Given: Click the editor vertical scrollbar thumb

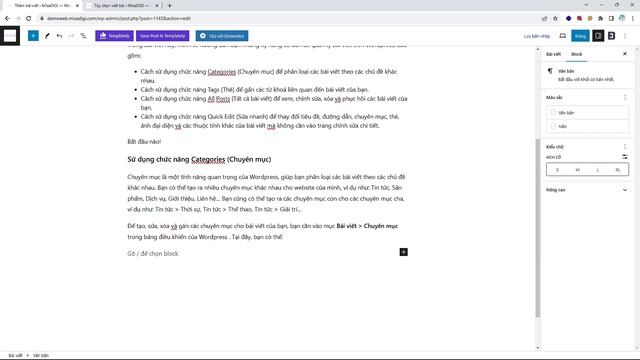Looking at the screenshot, I should 538,228.
